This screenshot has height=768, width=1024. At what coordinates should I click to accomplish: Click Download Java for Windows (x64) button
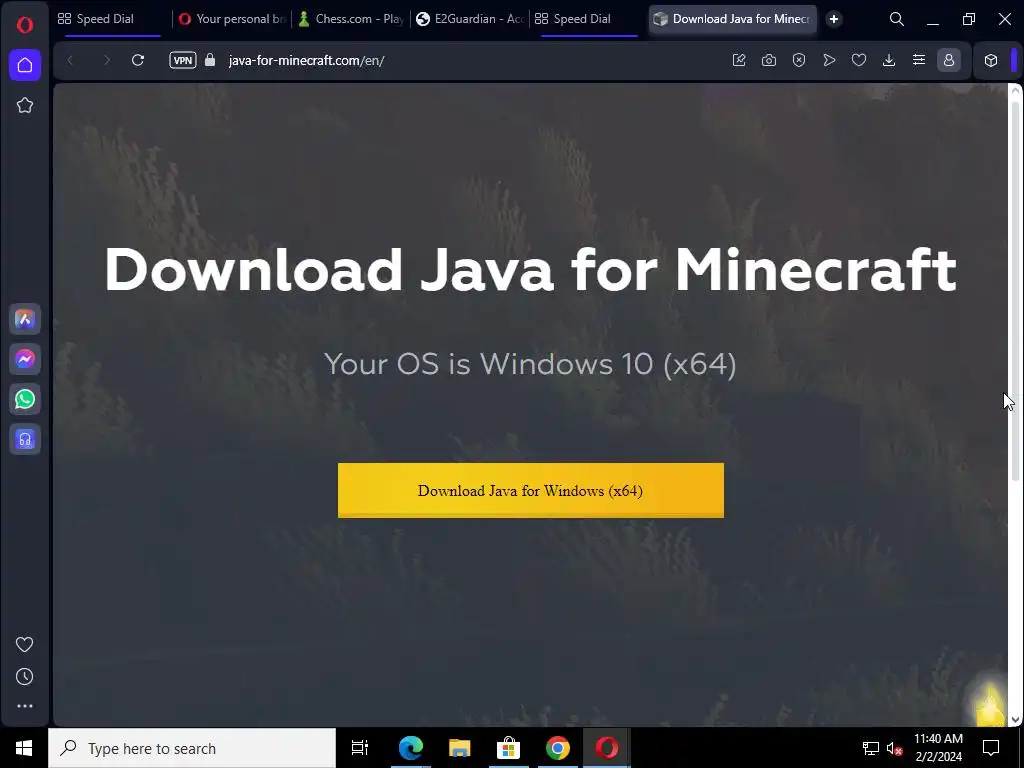pyautogui.click(x=530, y=490)
